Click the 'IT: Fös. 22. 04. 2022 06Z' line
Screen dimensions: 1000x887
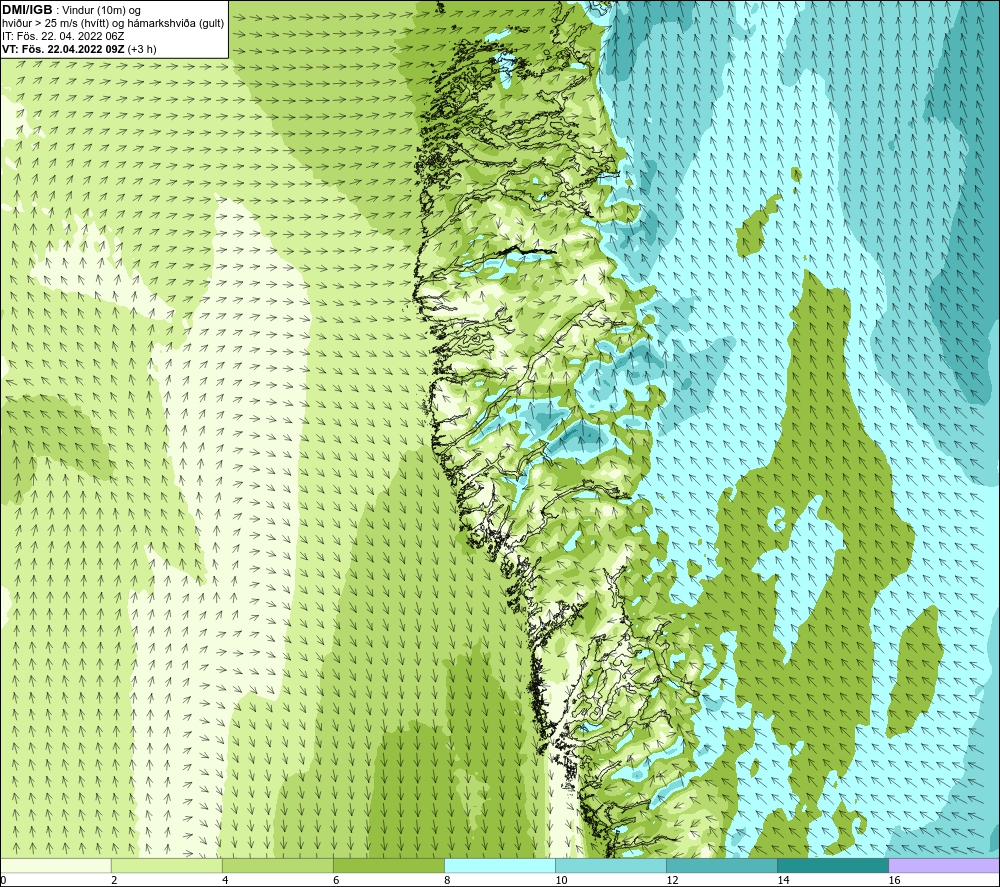(x=63, y=36)
